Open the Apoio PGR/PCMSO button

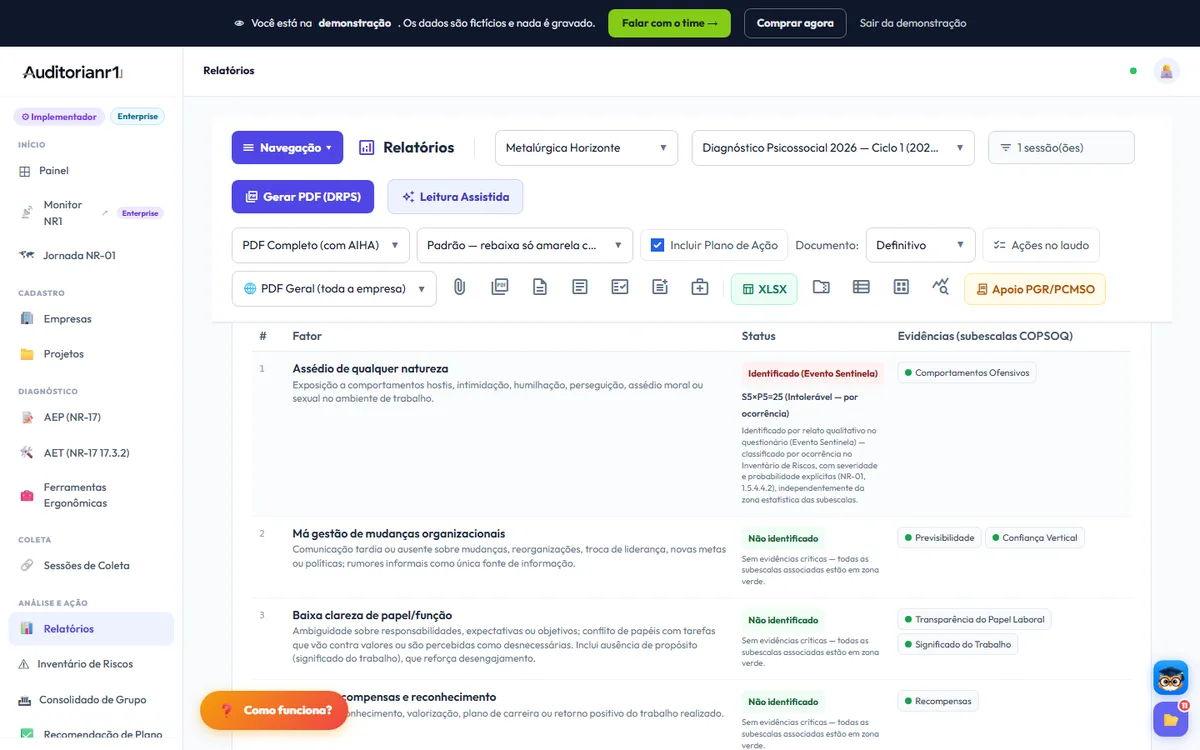[x=1035, y=289]
